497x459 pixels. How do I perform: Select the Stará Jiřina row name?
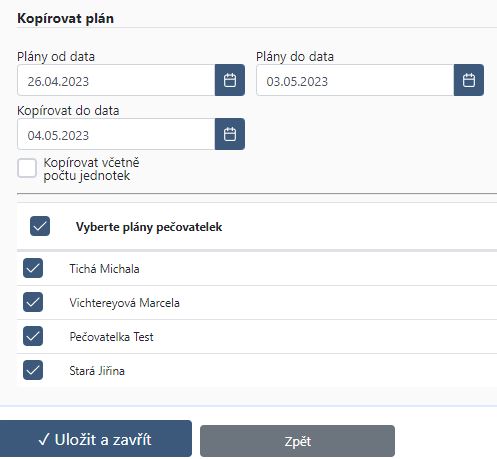click(97, 371)
